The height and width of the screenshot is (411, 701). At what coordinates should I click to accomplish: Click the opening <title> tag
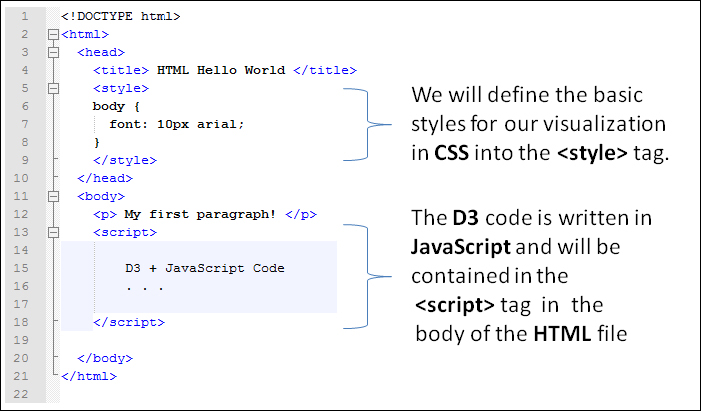point(121,70)
